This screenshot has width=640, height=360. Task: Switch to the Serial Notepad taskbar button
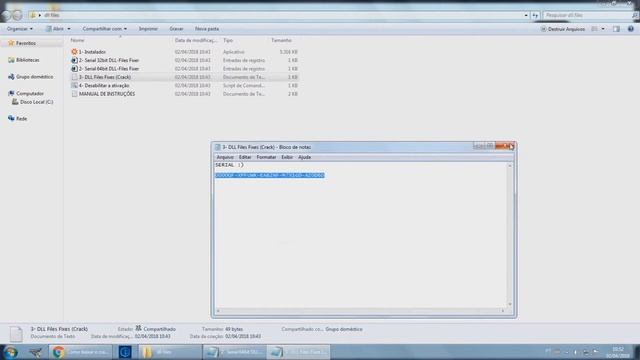[234, 352]
